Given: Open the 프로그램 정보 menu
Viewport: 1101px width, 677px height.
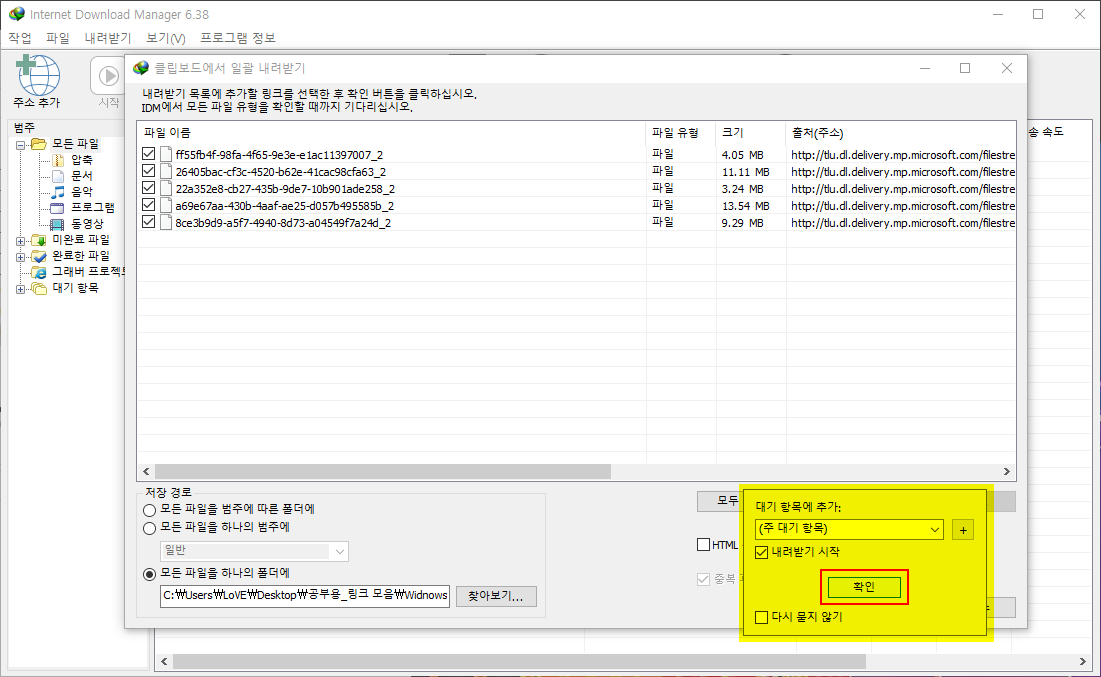Looking at the screenshot, I should pos(238,38).
